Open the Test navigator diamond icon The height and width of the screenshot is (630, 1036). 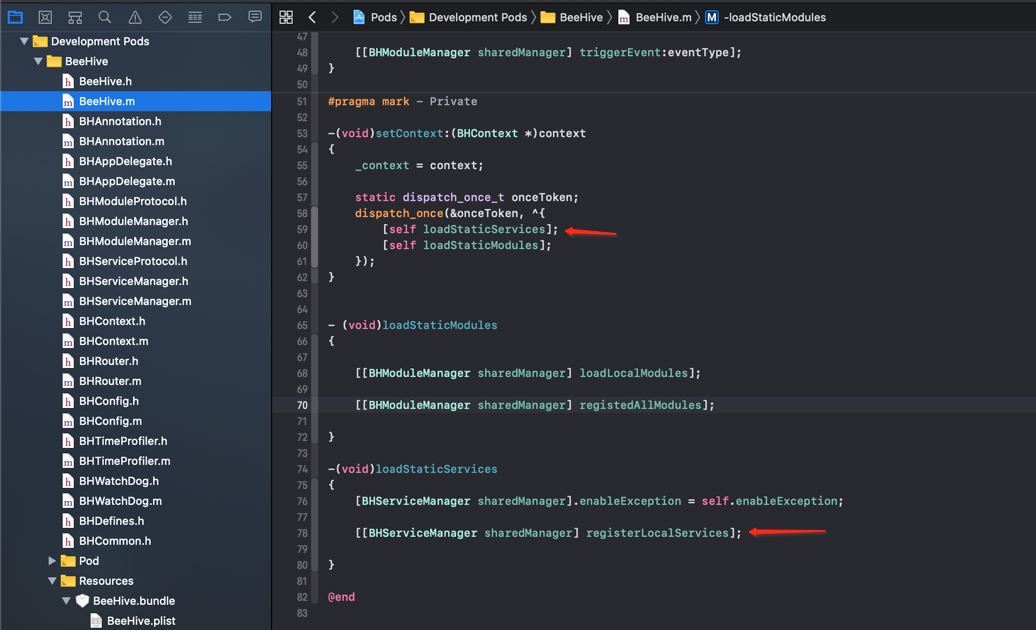pyautogui.click(x=165, y=17)
